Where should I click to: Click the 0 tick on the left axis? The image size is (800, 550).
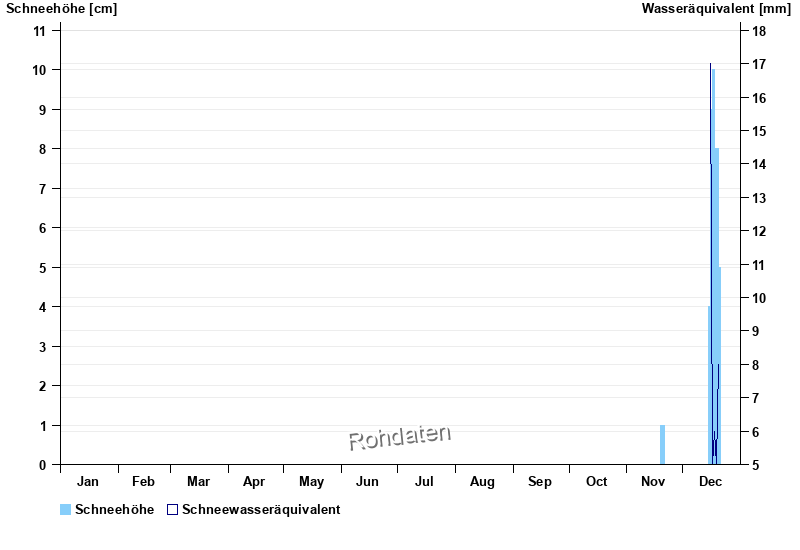coord(43,465)
